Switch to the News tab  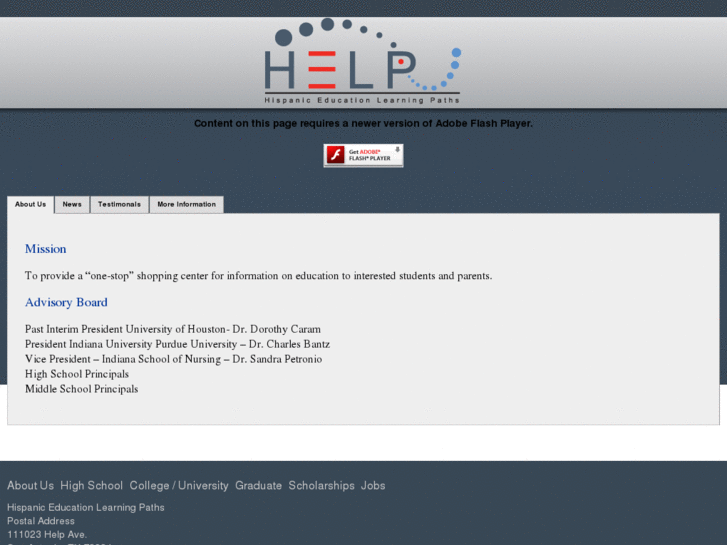click(x=72, y=205)
